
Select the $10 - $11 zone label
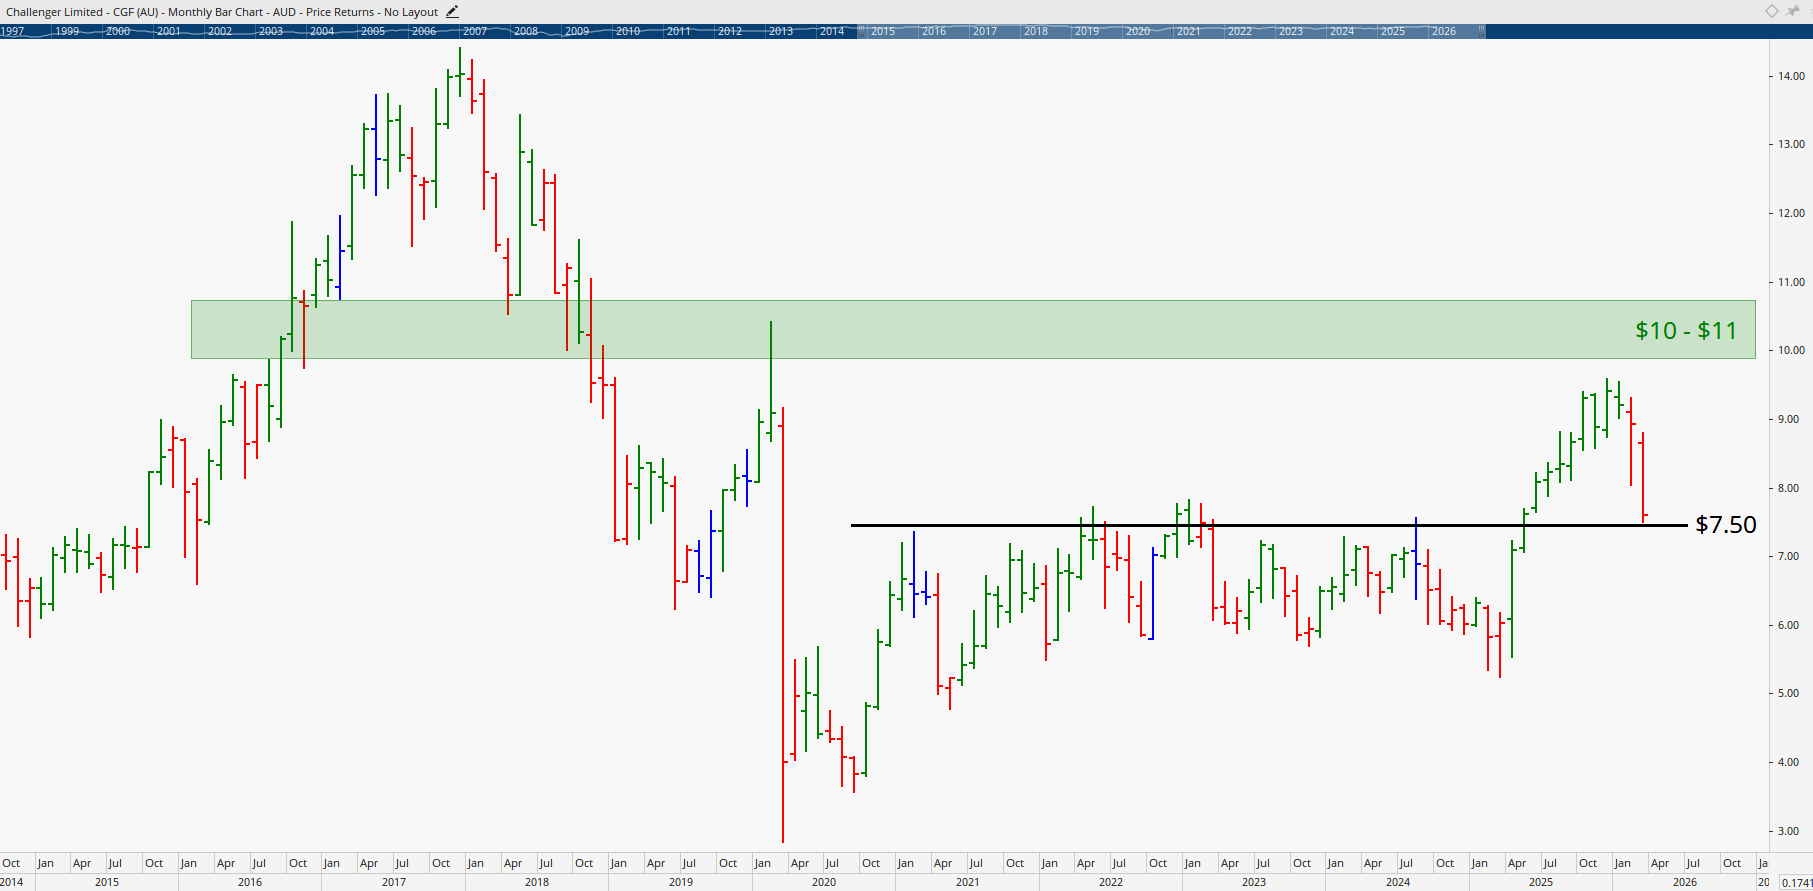pos(1685,331)
